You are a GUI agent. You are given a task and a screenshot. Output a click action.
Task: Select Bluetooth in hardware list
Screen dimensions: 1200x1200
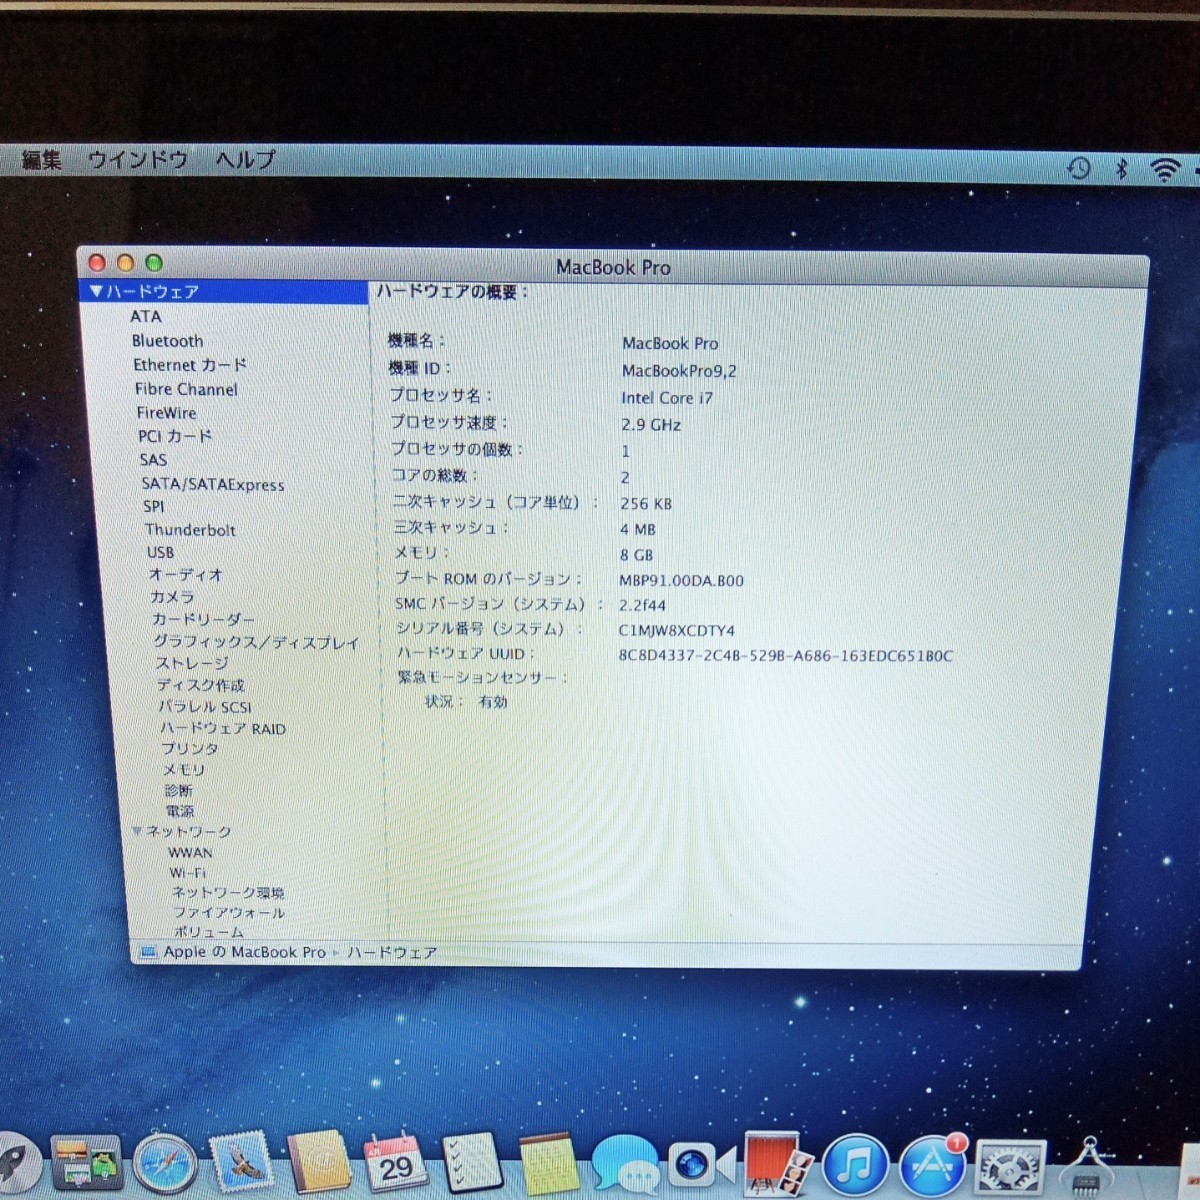167,341
